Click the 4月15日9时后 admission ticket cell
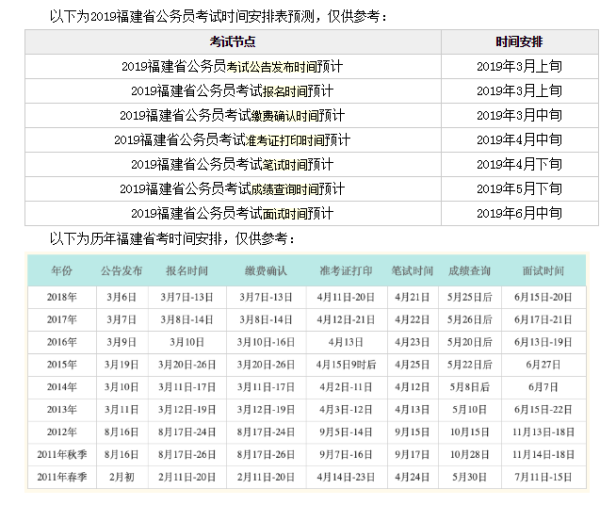This screenshot has height=505, width=600. (346, 365)
